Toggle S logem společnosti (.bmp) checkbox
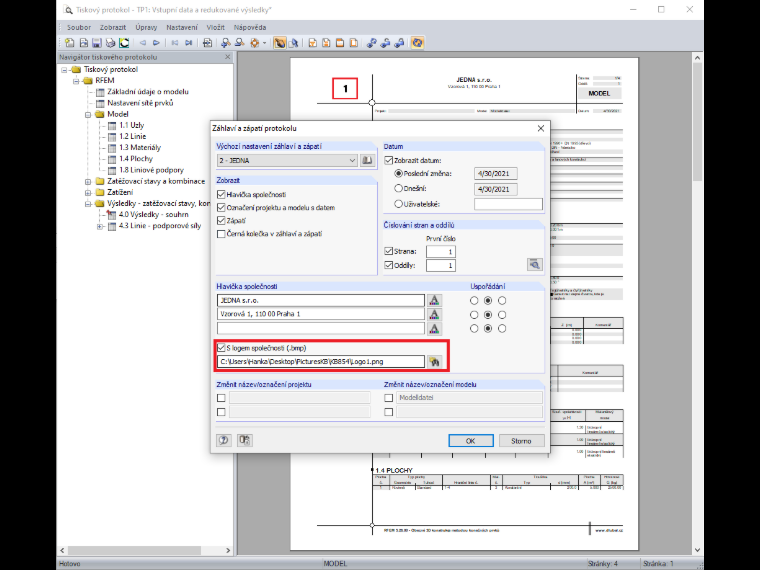Screen dimensions: 760x570 [x=222, y=348]
